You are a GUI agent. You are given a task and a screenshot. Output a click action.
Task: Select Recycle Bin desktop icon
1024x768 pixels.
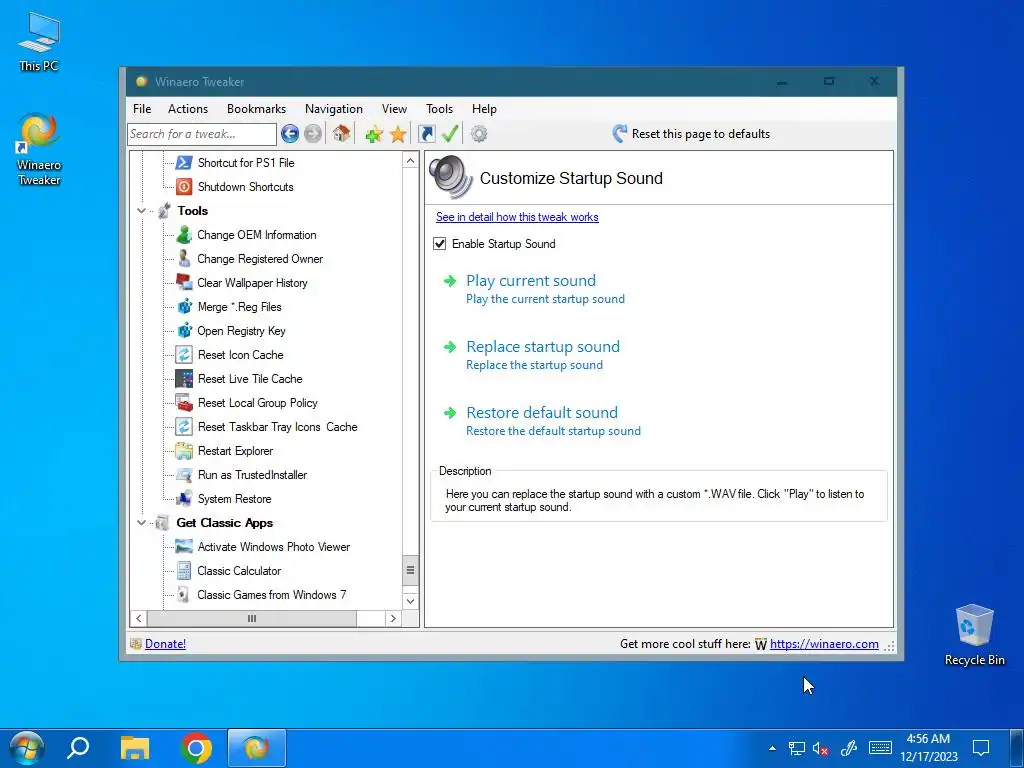[x=974, y=635]
